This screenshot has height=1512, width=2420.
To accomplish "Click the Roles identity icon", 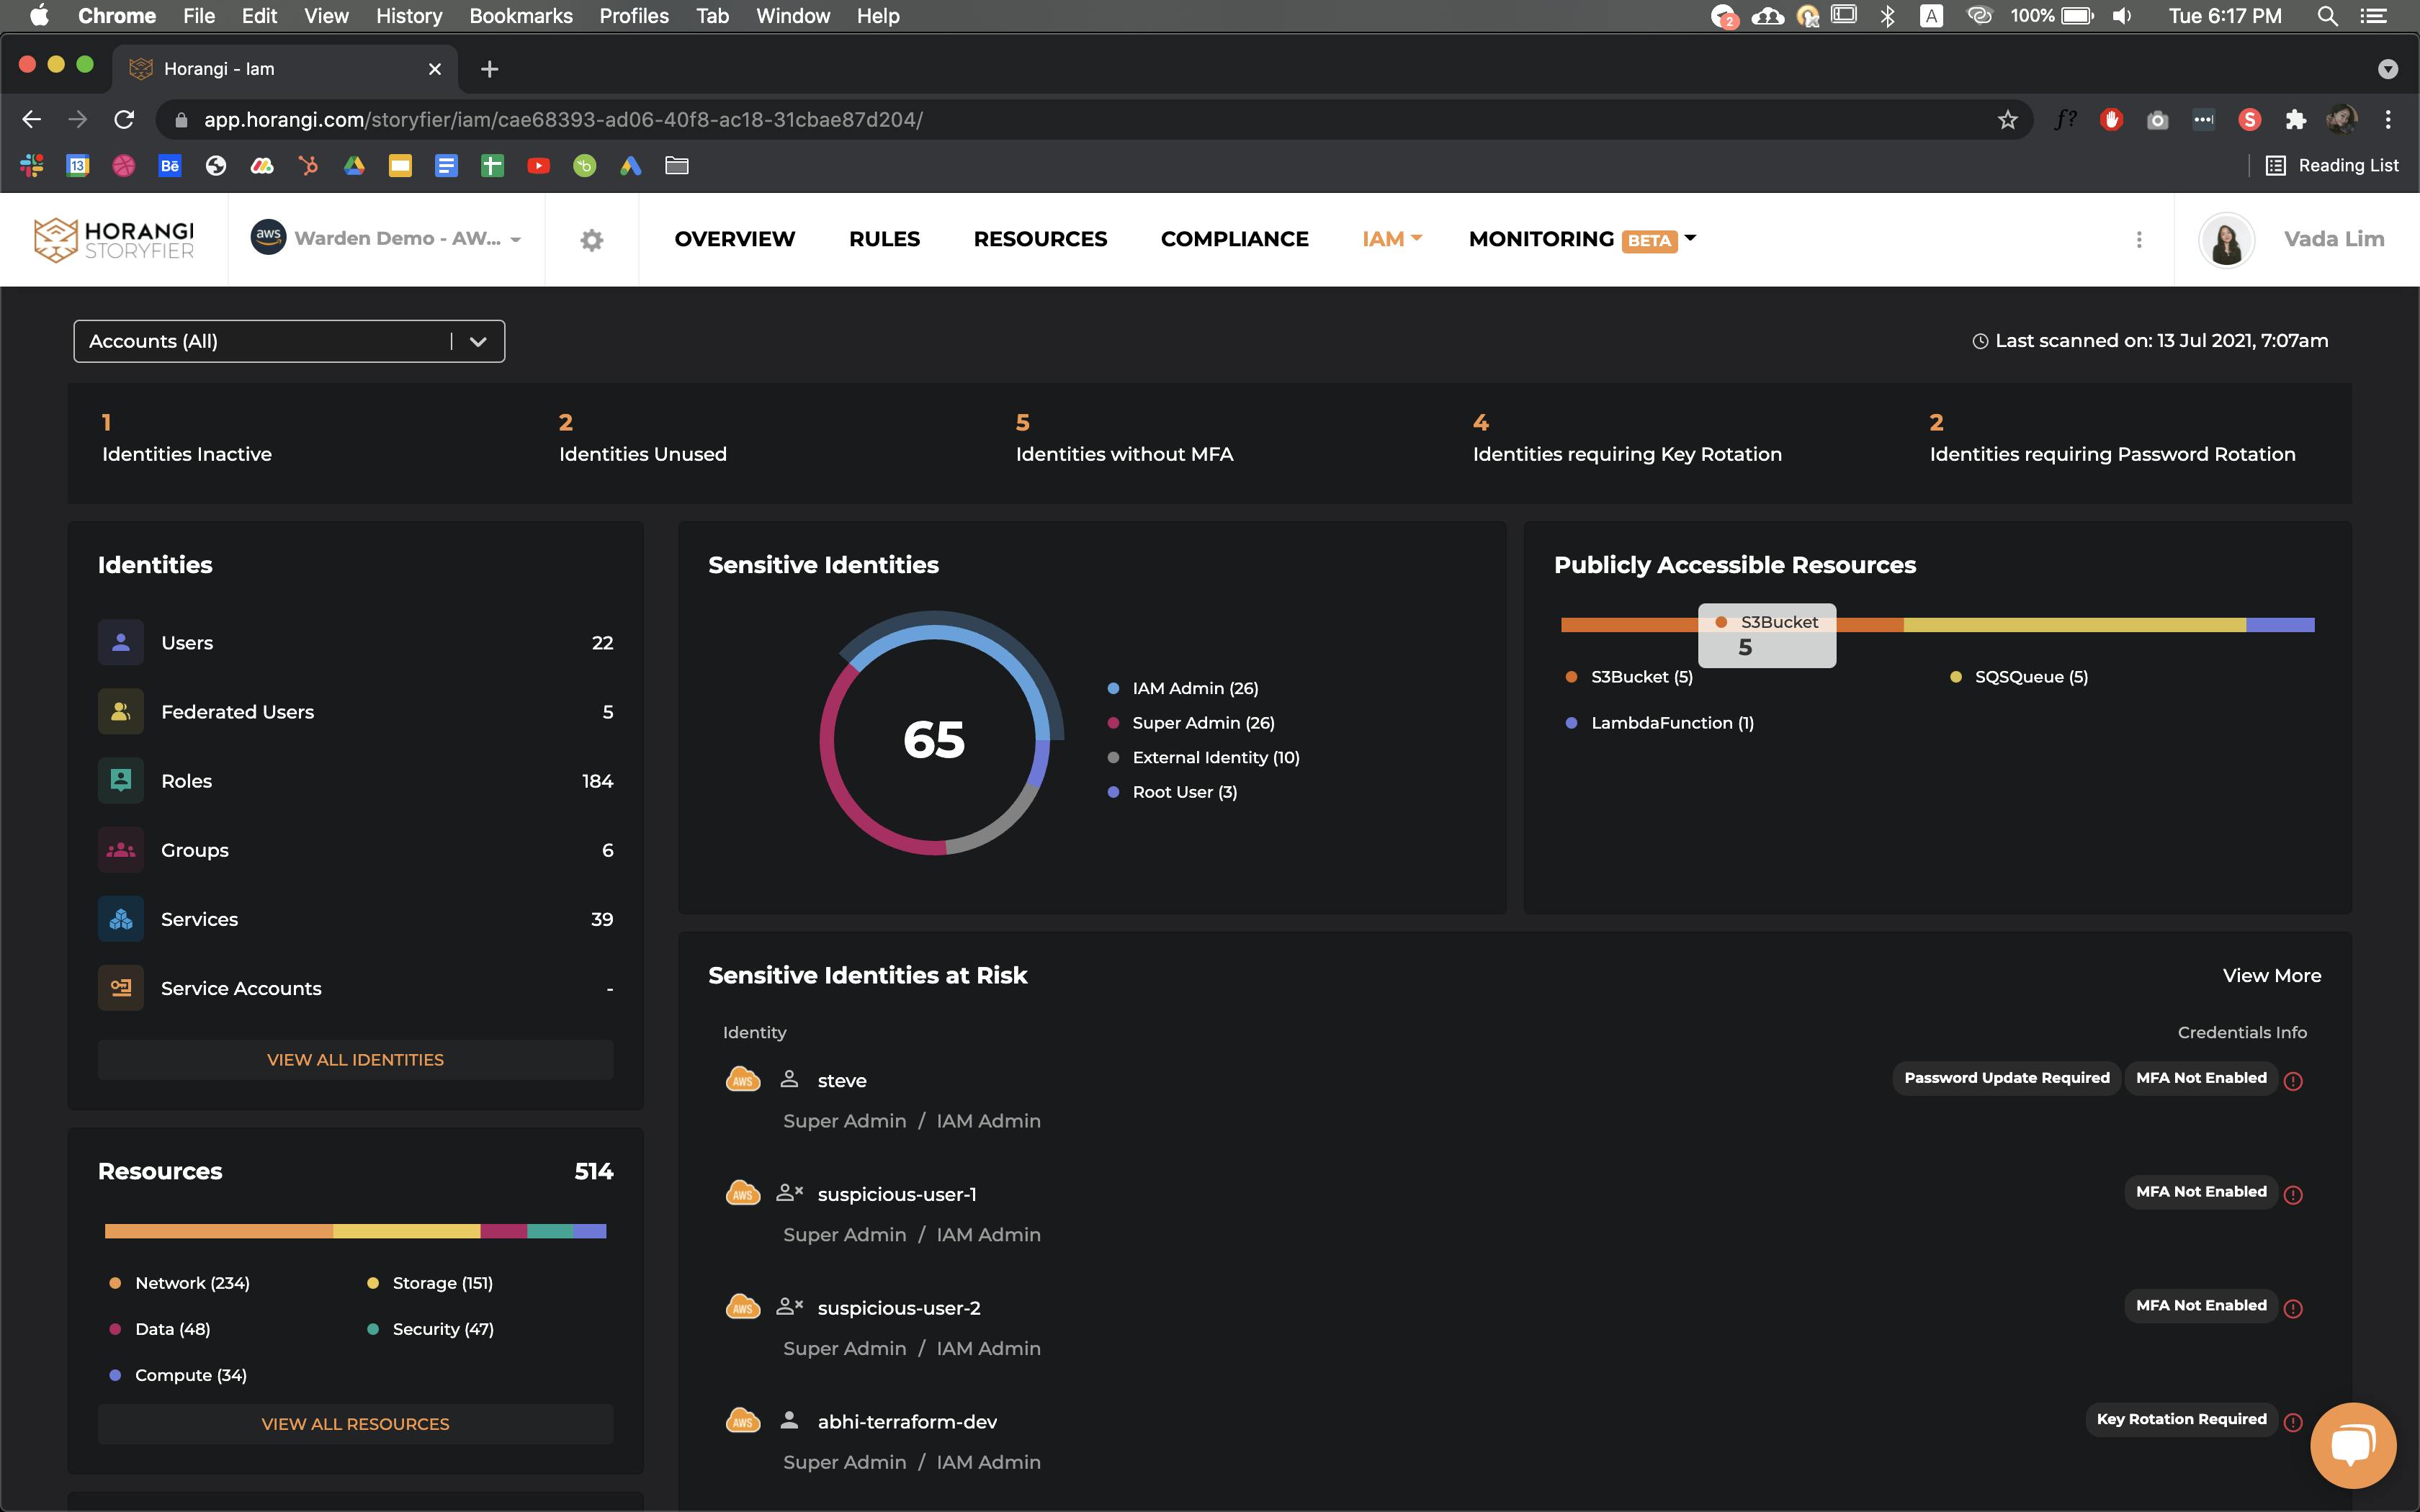I will [x=121, y=781].
